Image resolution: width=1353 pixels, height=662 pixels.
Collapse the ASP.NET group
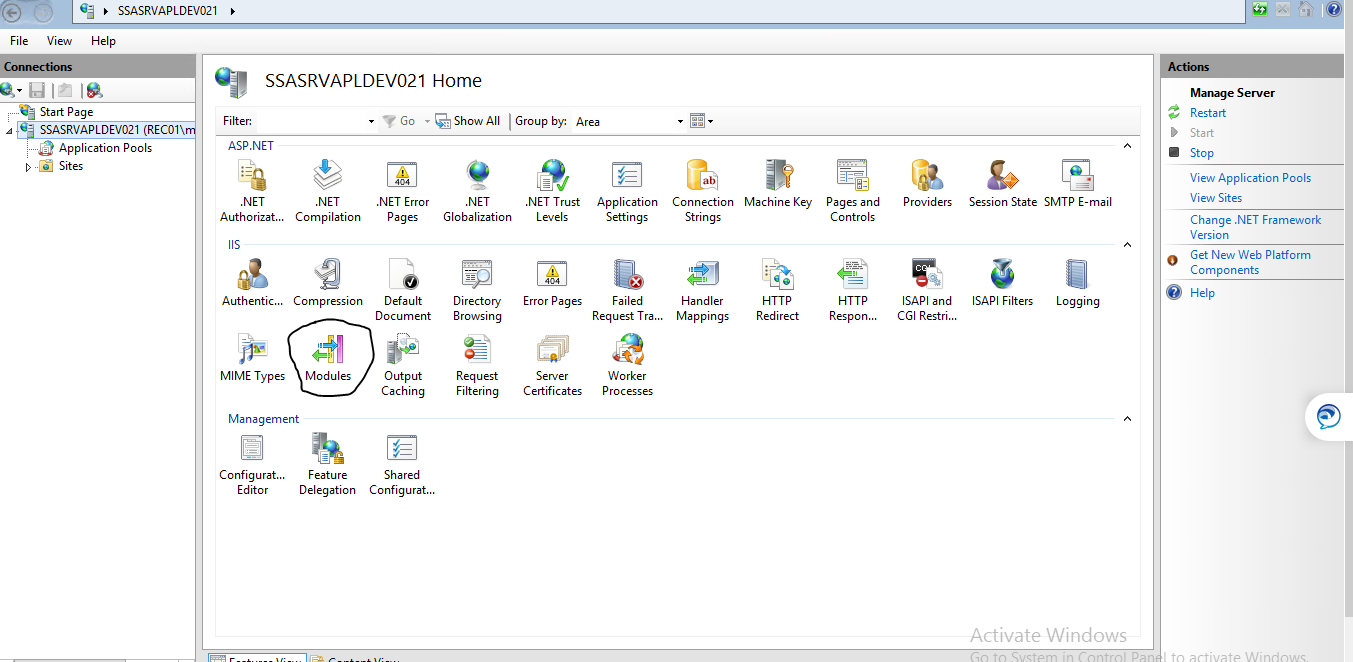click(1127, 146)
